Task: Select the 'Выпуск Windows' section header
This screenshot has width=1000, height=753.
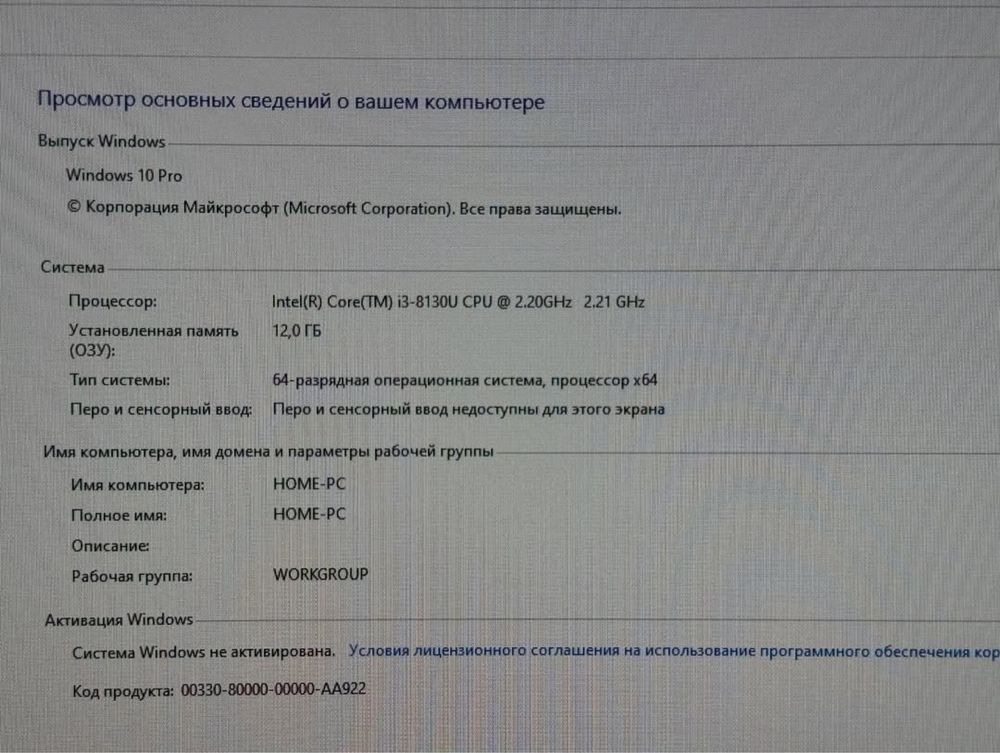Action: click(101, 141)
